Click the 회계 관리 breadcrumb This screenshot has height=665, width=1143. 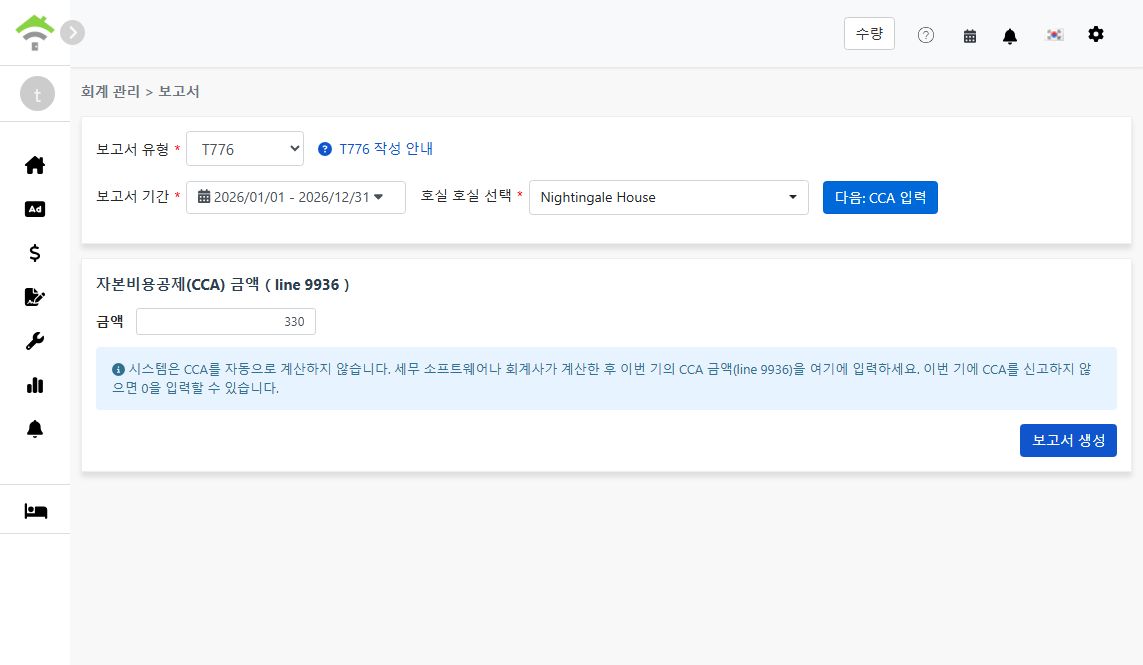pyautogui.click(x=110, y=91)
